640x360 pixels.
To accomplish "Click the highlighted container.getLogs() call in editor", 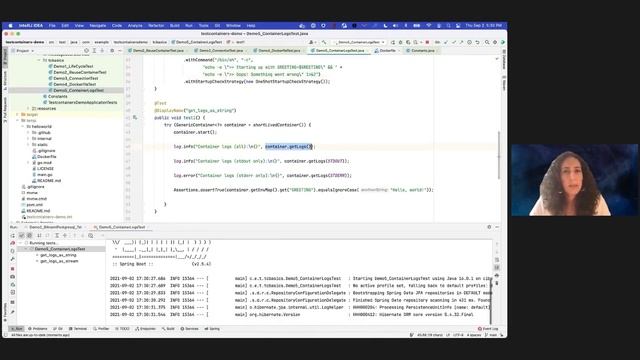I will 289,147.
